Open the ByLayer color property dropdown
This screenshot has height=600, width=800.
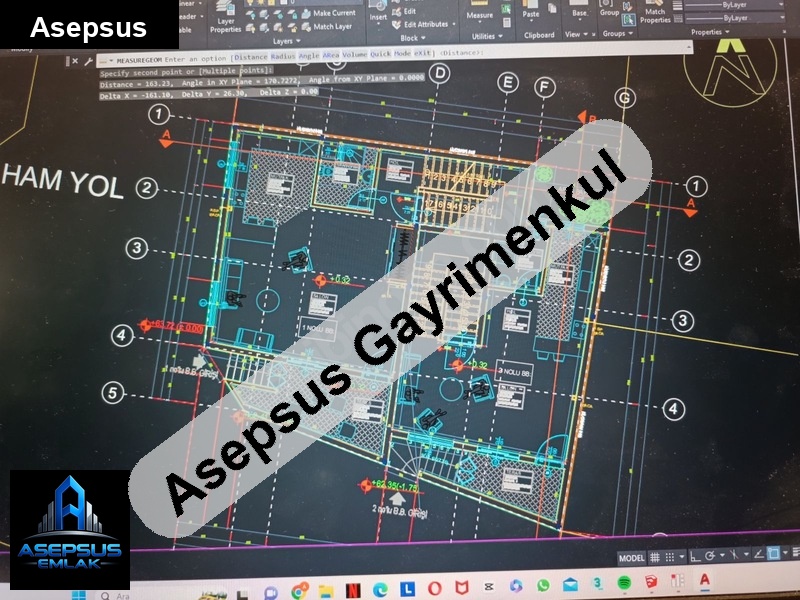[x=733, y=5]
